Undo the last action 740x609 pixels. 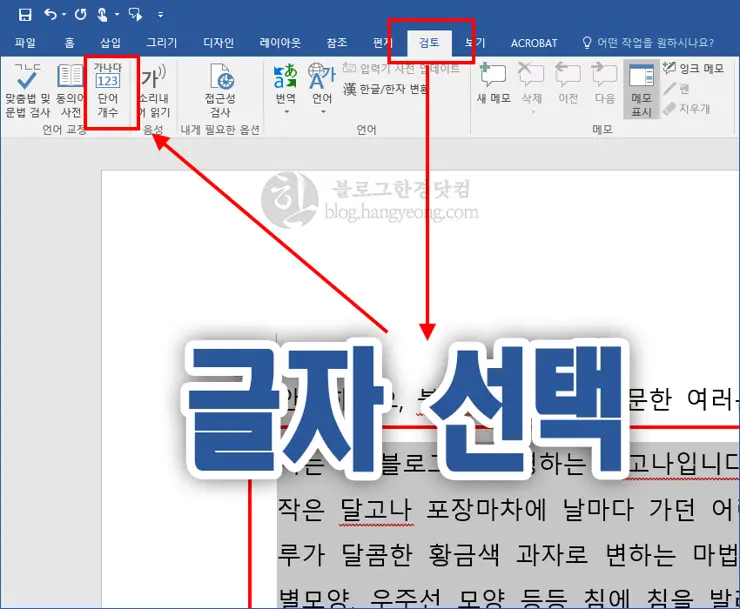[x=50, y=15]
